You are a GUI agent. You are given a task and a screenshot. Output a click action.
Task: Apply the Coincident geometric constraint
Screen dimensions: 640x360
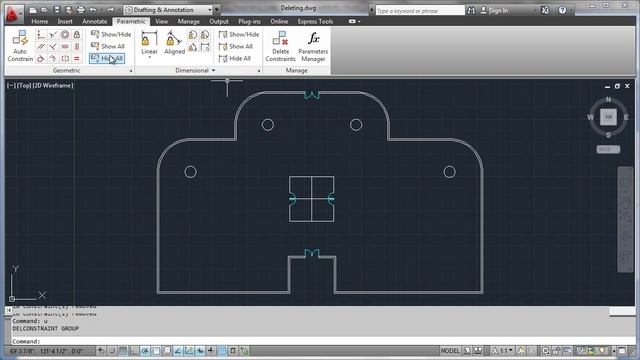(41, 35)
